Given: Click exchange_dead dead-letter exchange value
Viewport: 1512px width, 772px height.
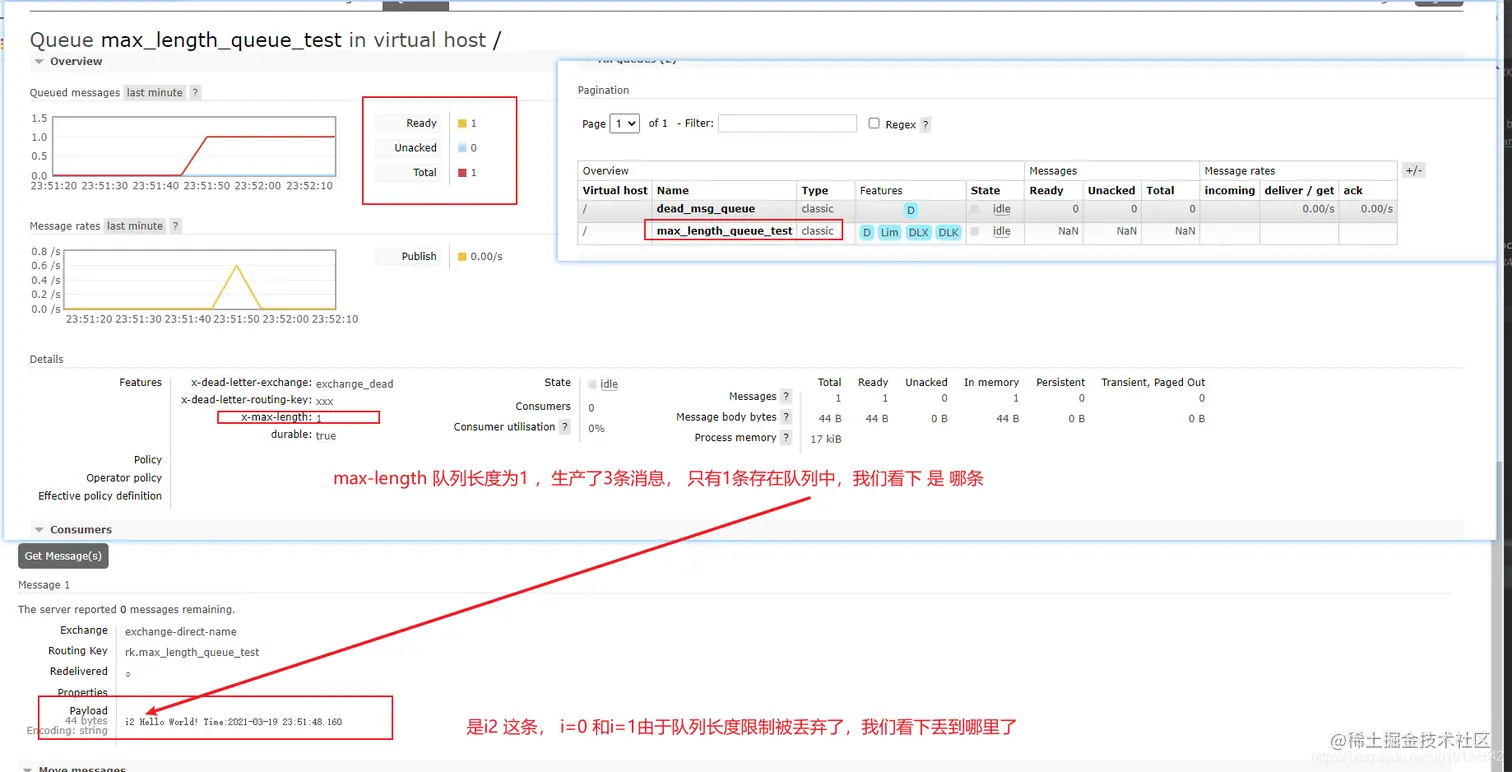Looking at the screenshot, I should coord(355,384).
